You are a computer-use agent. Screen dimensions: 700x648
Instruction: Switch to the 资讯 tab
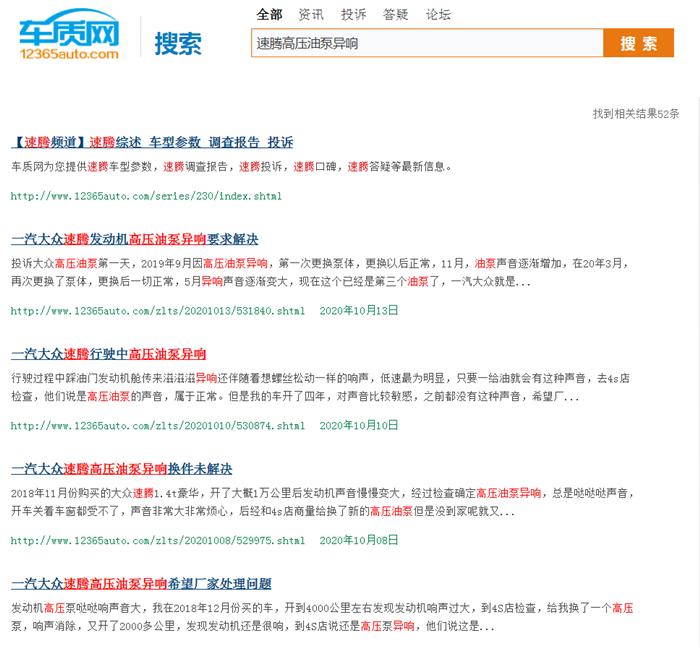pos(311,15)
